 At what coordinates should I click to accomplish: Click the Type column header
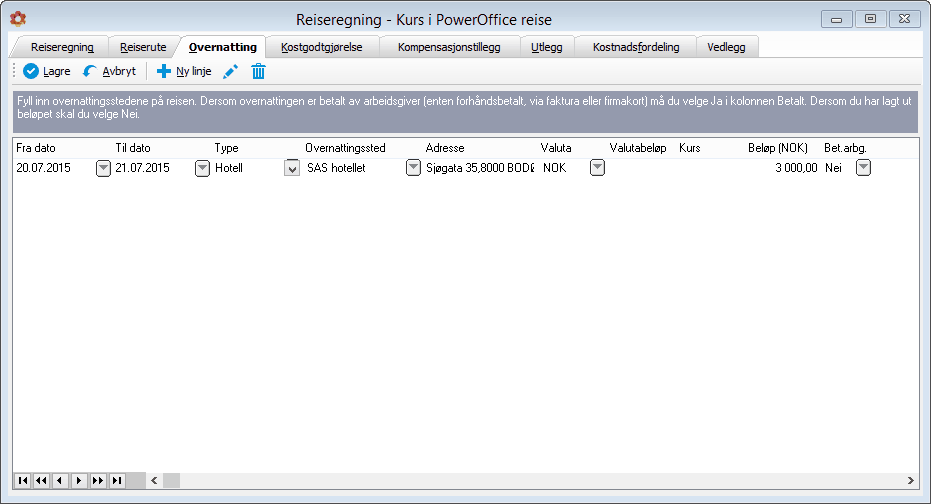226,148
